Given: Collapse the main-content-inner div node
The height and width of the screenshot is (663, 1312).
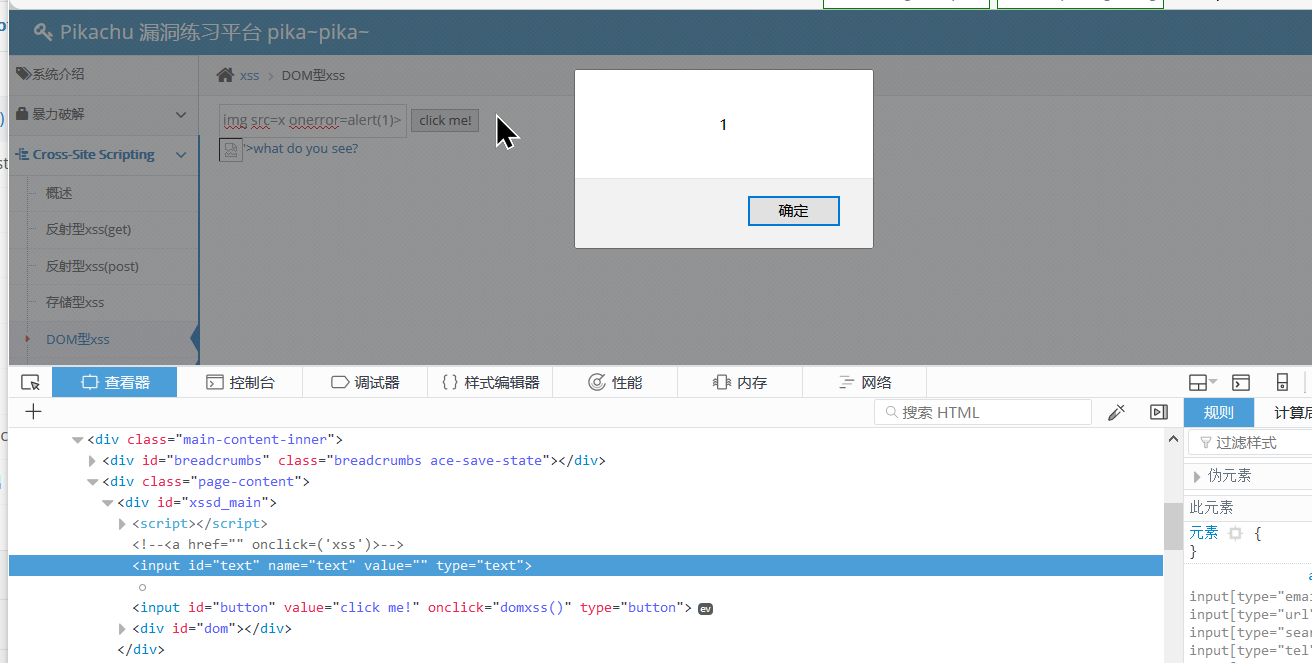Looking at the screenshot, I should point(77,440).
